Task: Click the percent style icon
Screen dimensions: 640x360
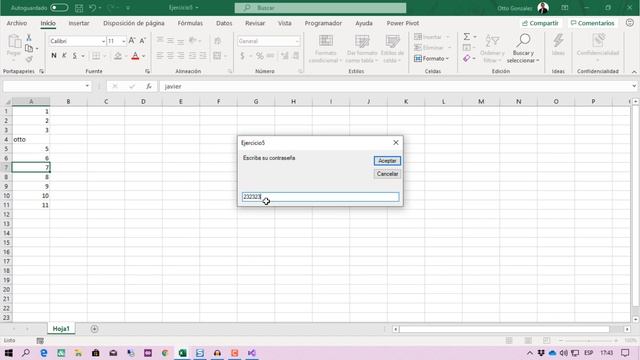Action: [x=259, y=56]
